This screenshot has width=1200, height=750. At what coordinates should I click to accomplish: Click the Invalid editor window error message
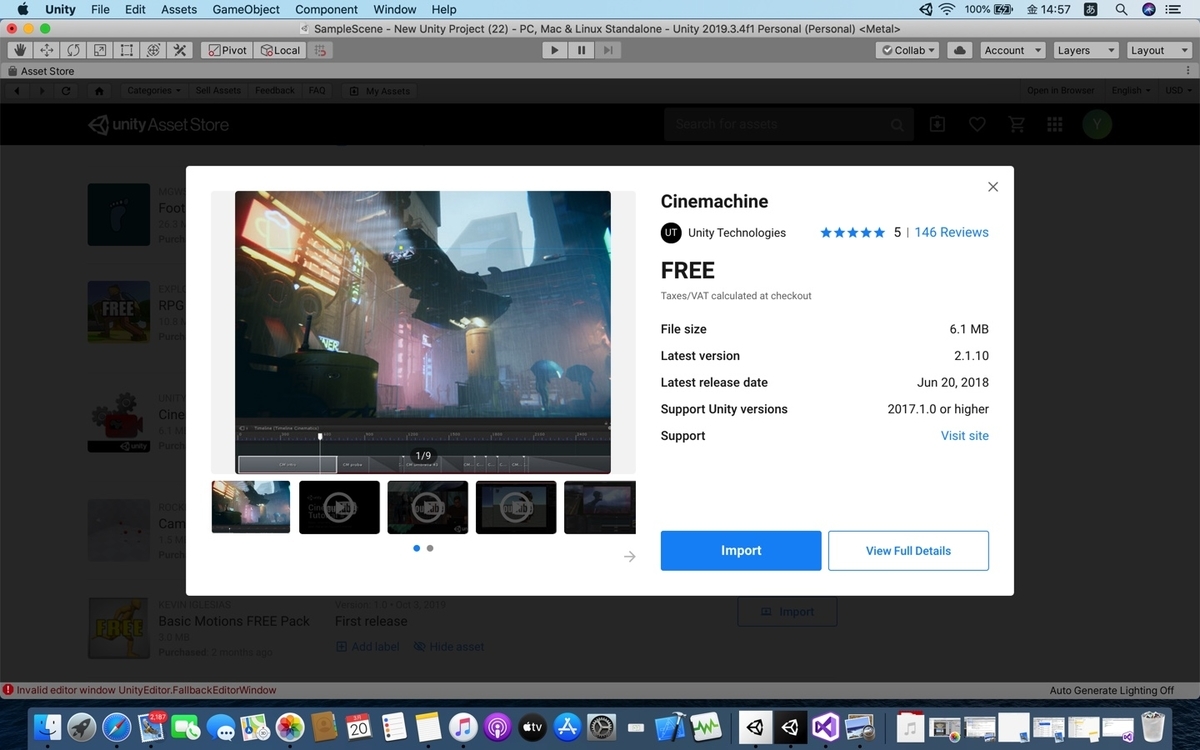point(146,690)
